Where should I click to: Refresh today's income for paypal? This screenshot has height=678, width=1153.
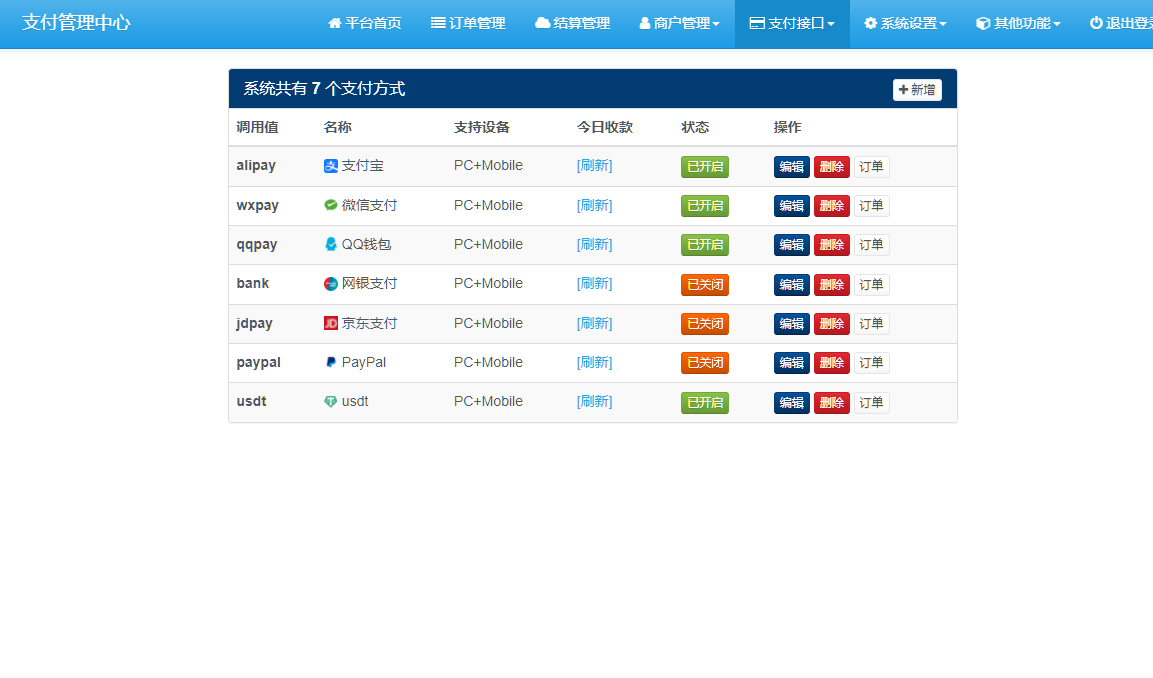(x=594, y=362)
